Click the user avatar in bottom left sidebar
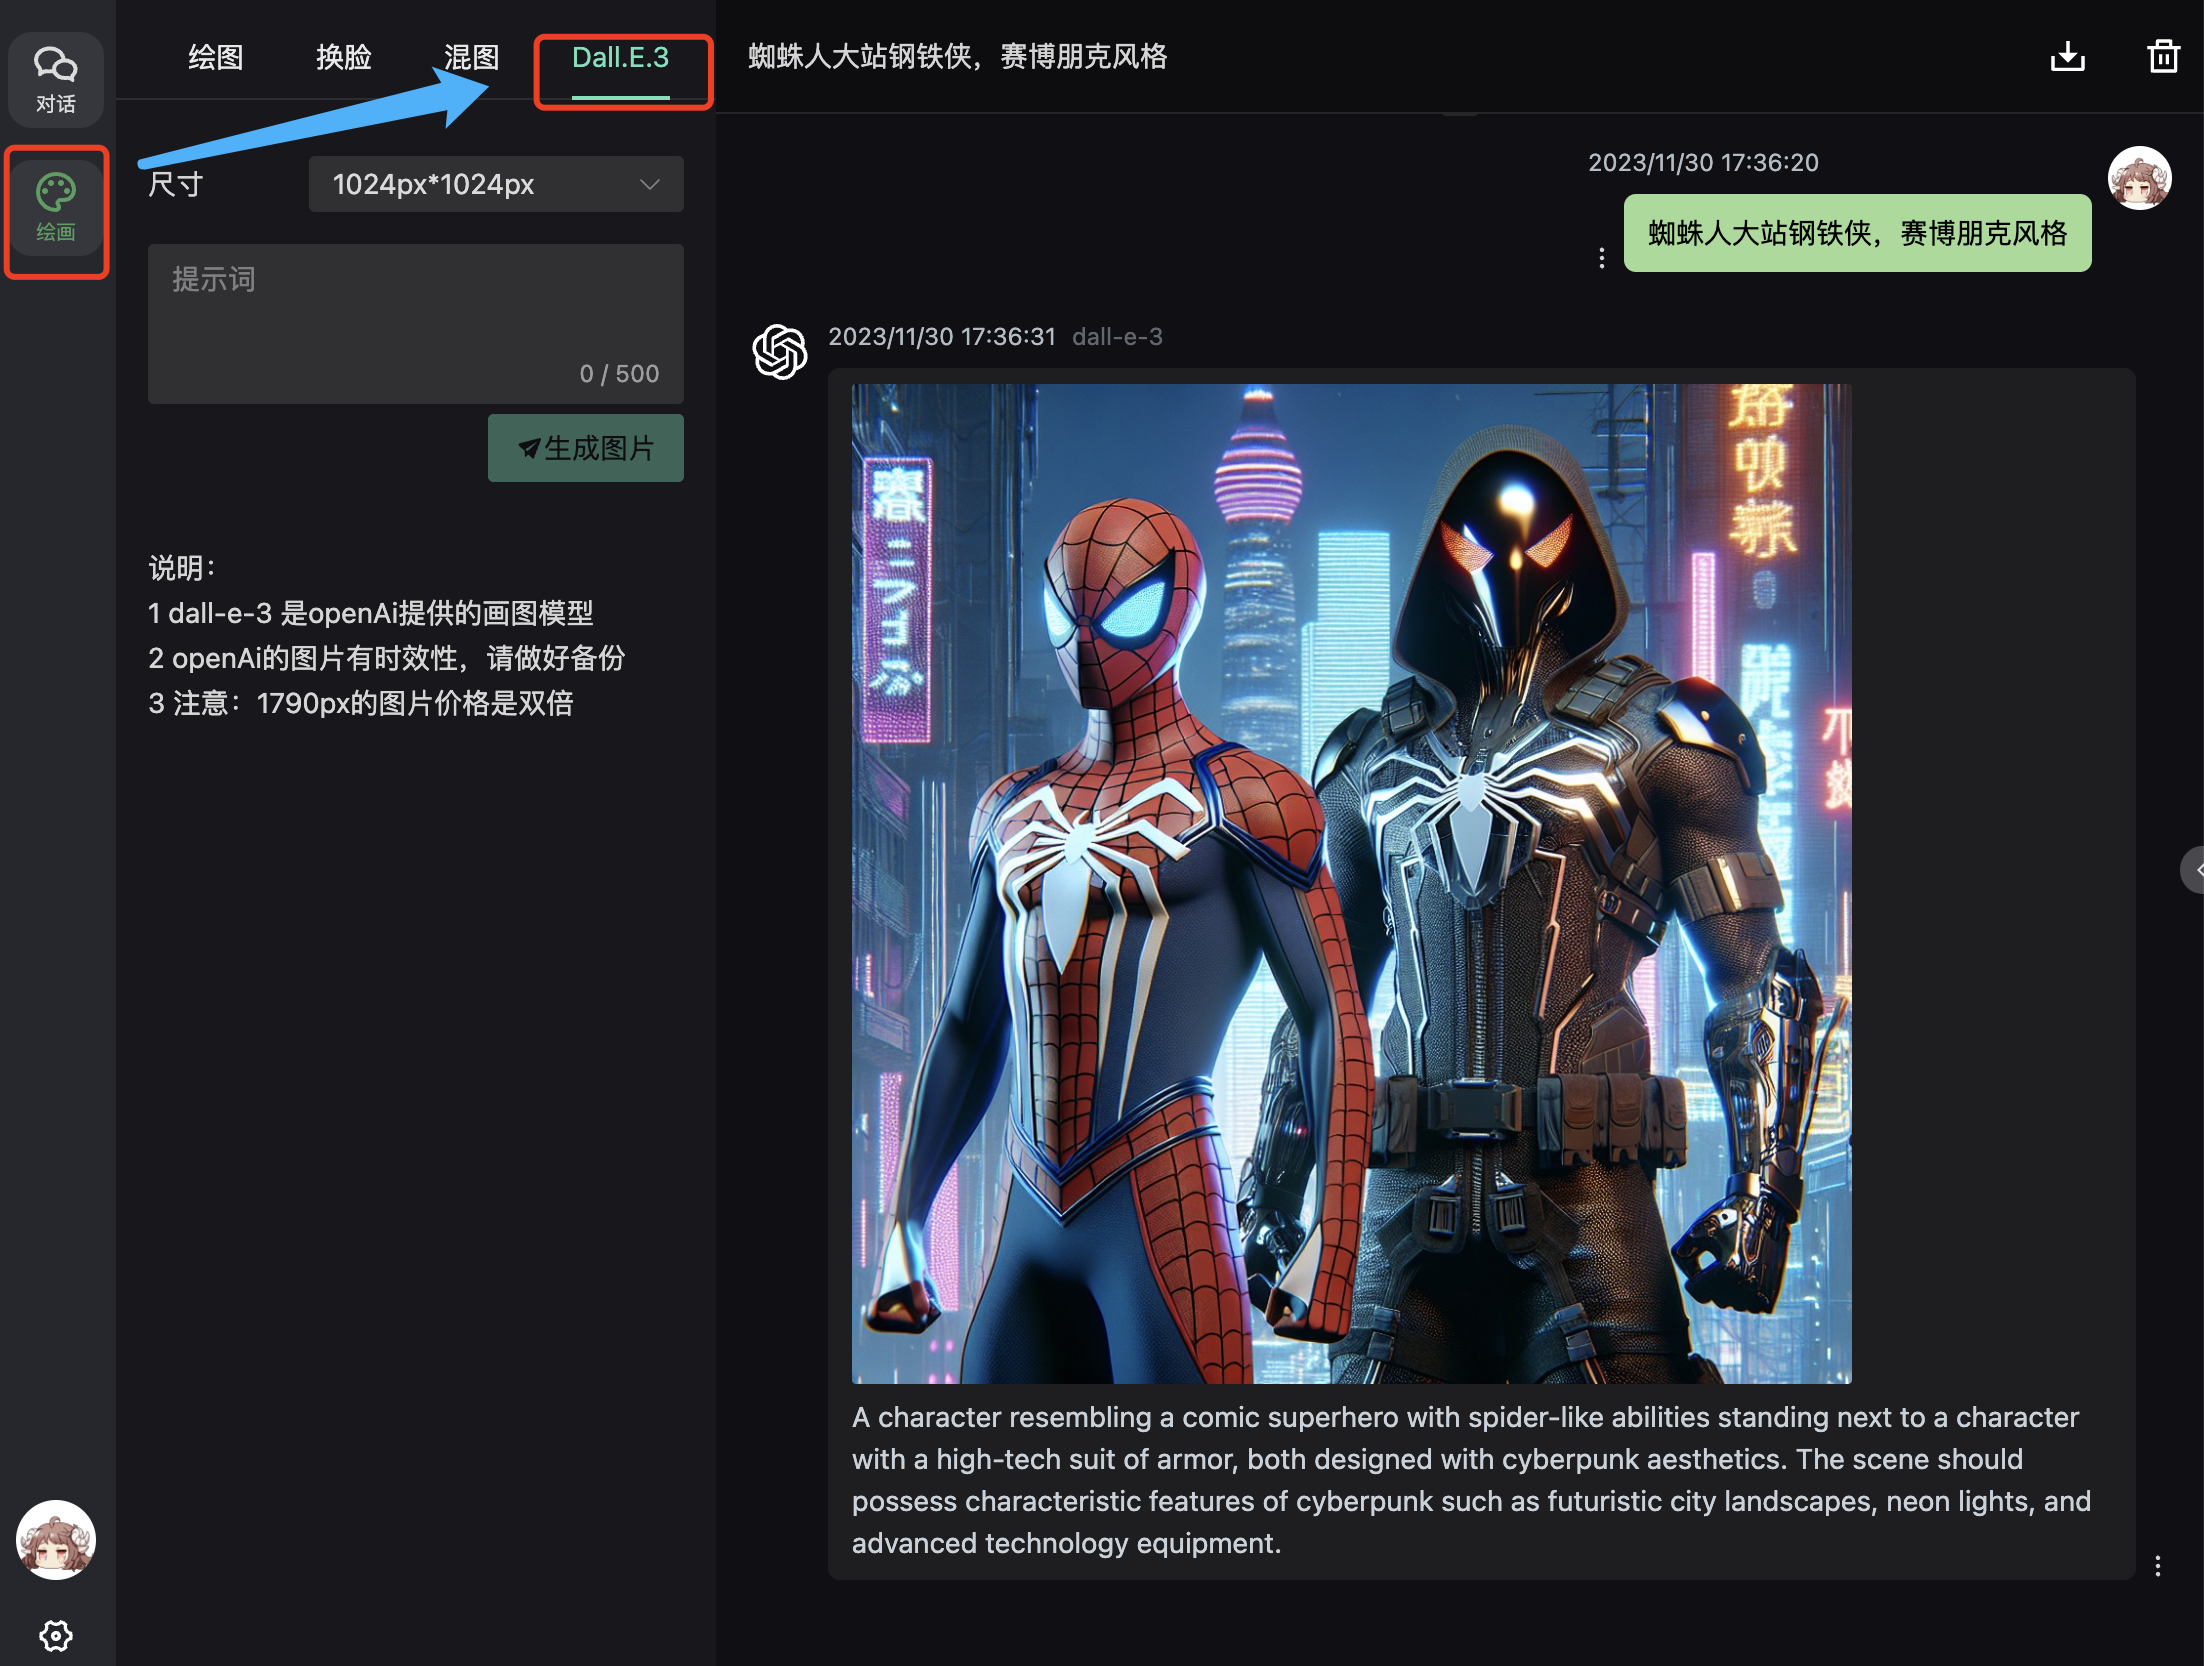2204x1666 pixels. click(56, 1539)
